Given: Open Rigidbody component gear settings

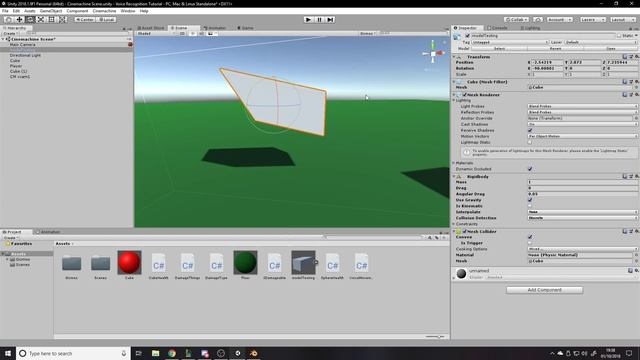Looking at the screenshot, I should [x=636, y=176].
